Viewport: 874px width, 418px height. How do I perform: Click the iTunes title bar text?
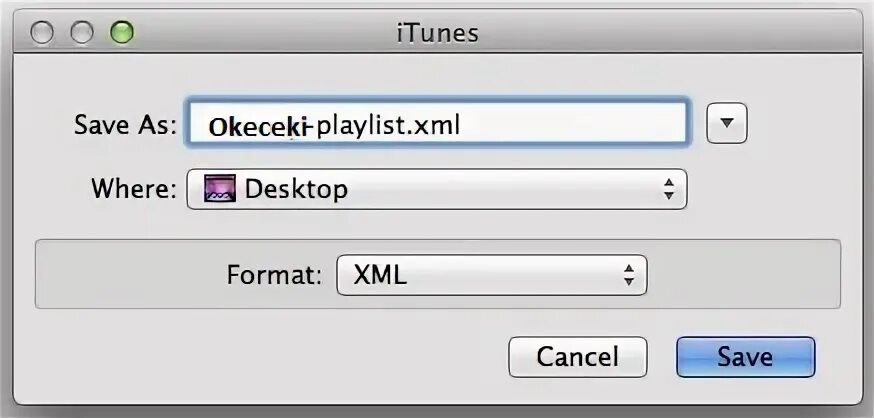438,33
